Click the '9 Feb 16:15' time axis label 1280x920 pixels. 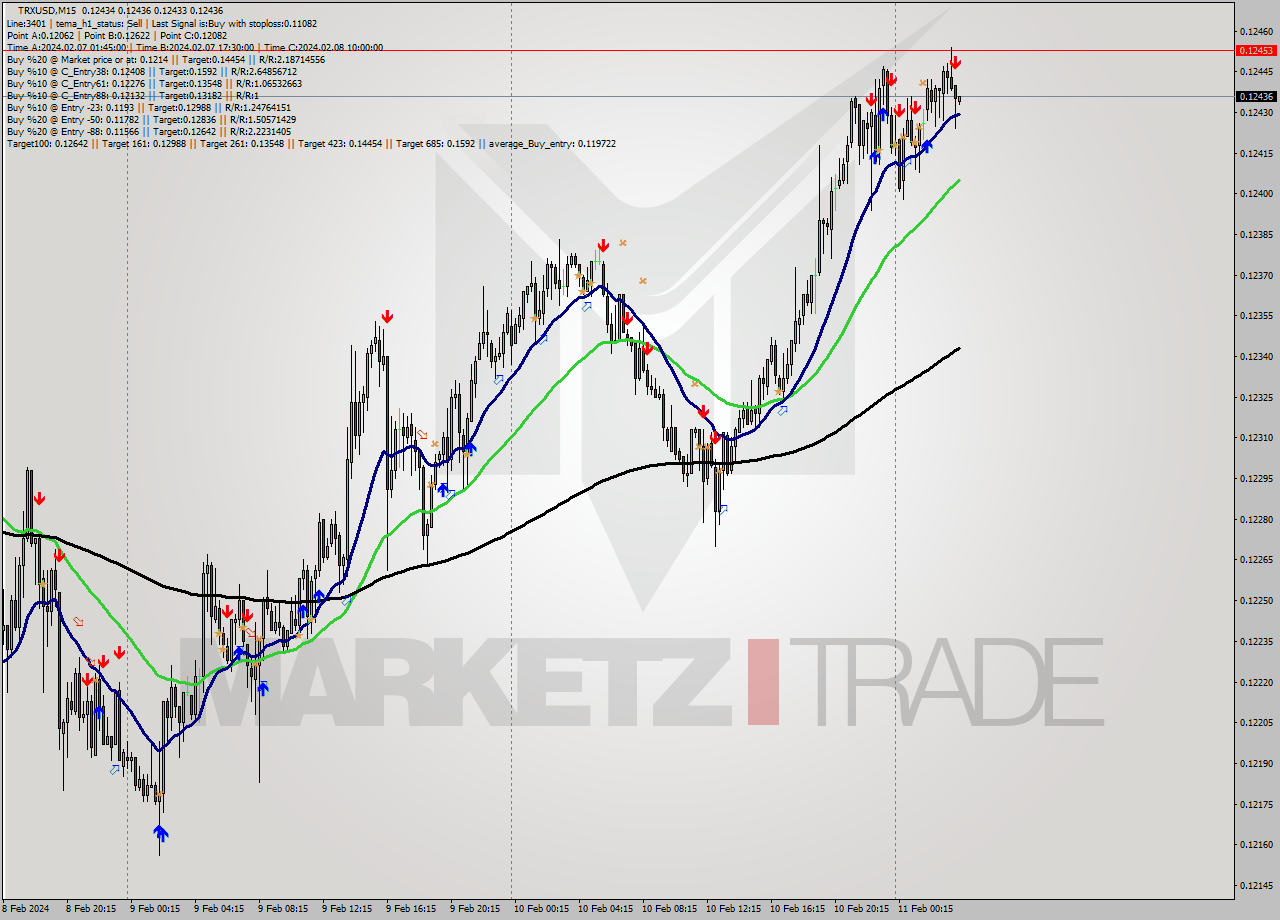411,909
